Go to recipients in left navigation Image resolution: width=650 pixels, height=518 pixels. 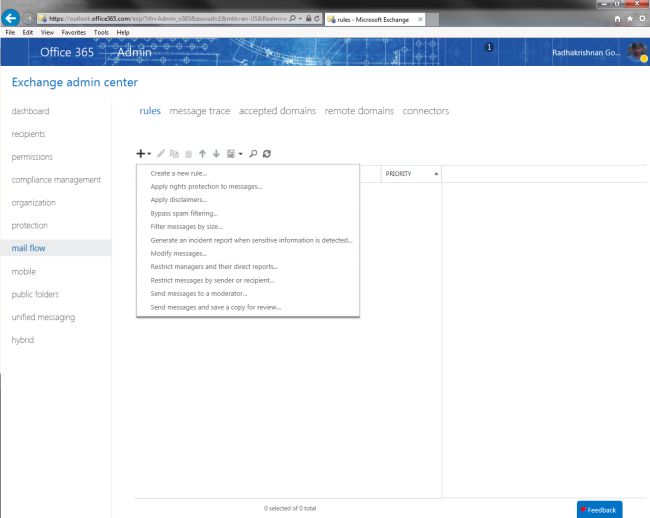(28, 134)
